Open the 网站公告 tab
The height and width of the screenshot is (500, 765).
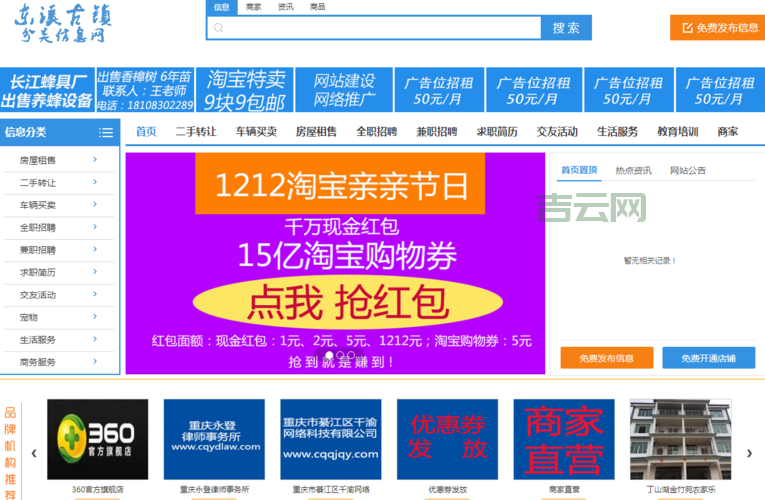click(688, 170)
